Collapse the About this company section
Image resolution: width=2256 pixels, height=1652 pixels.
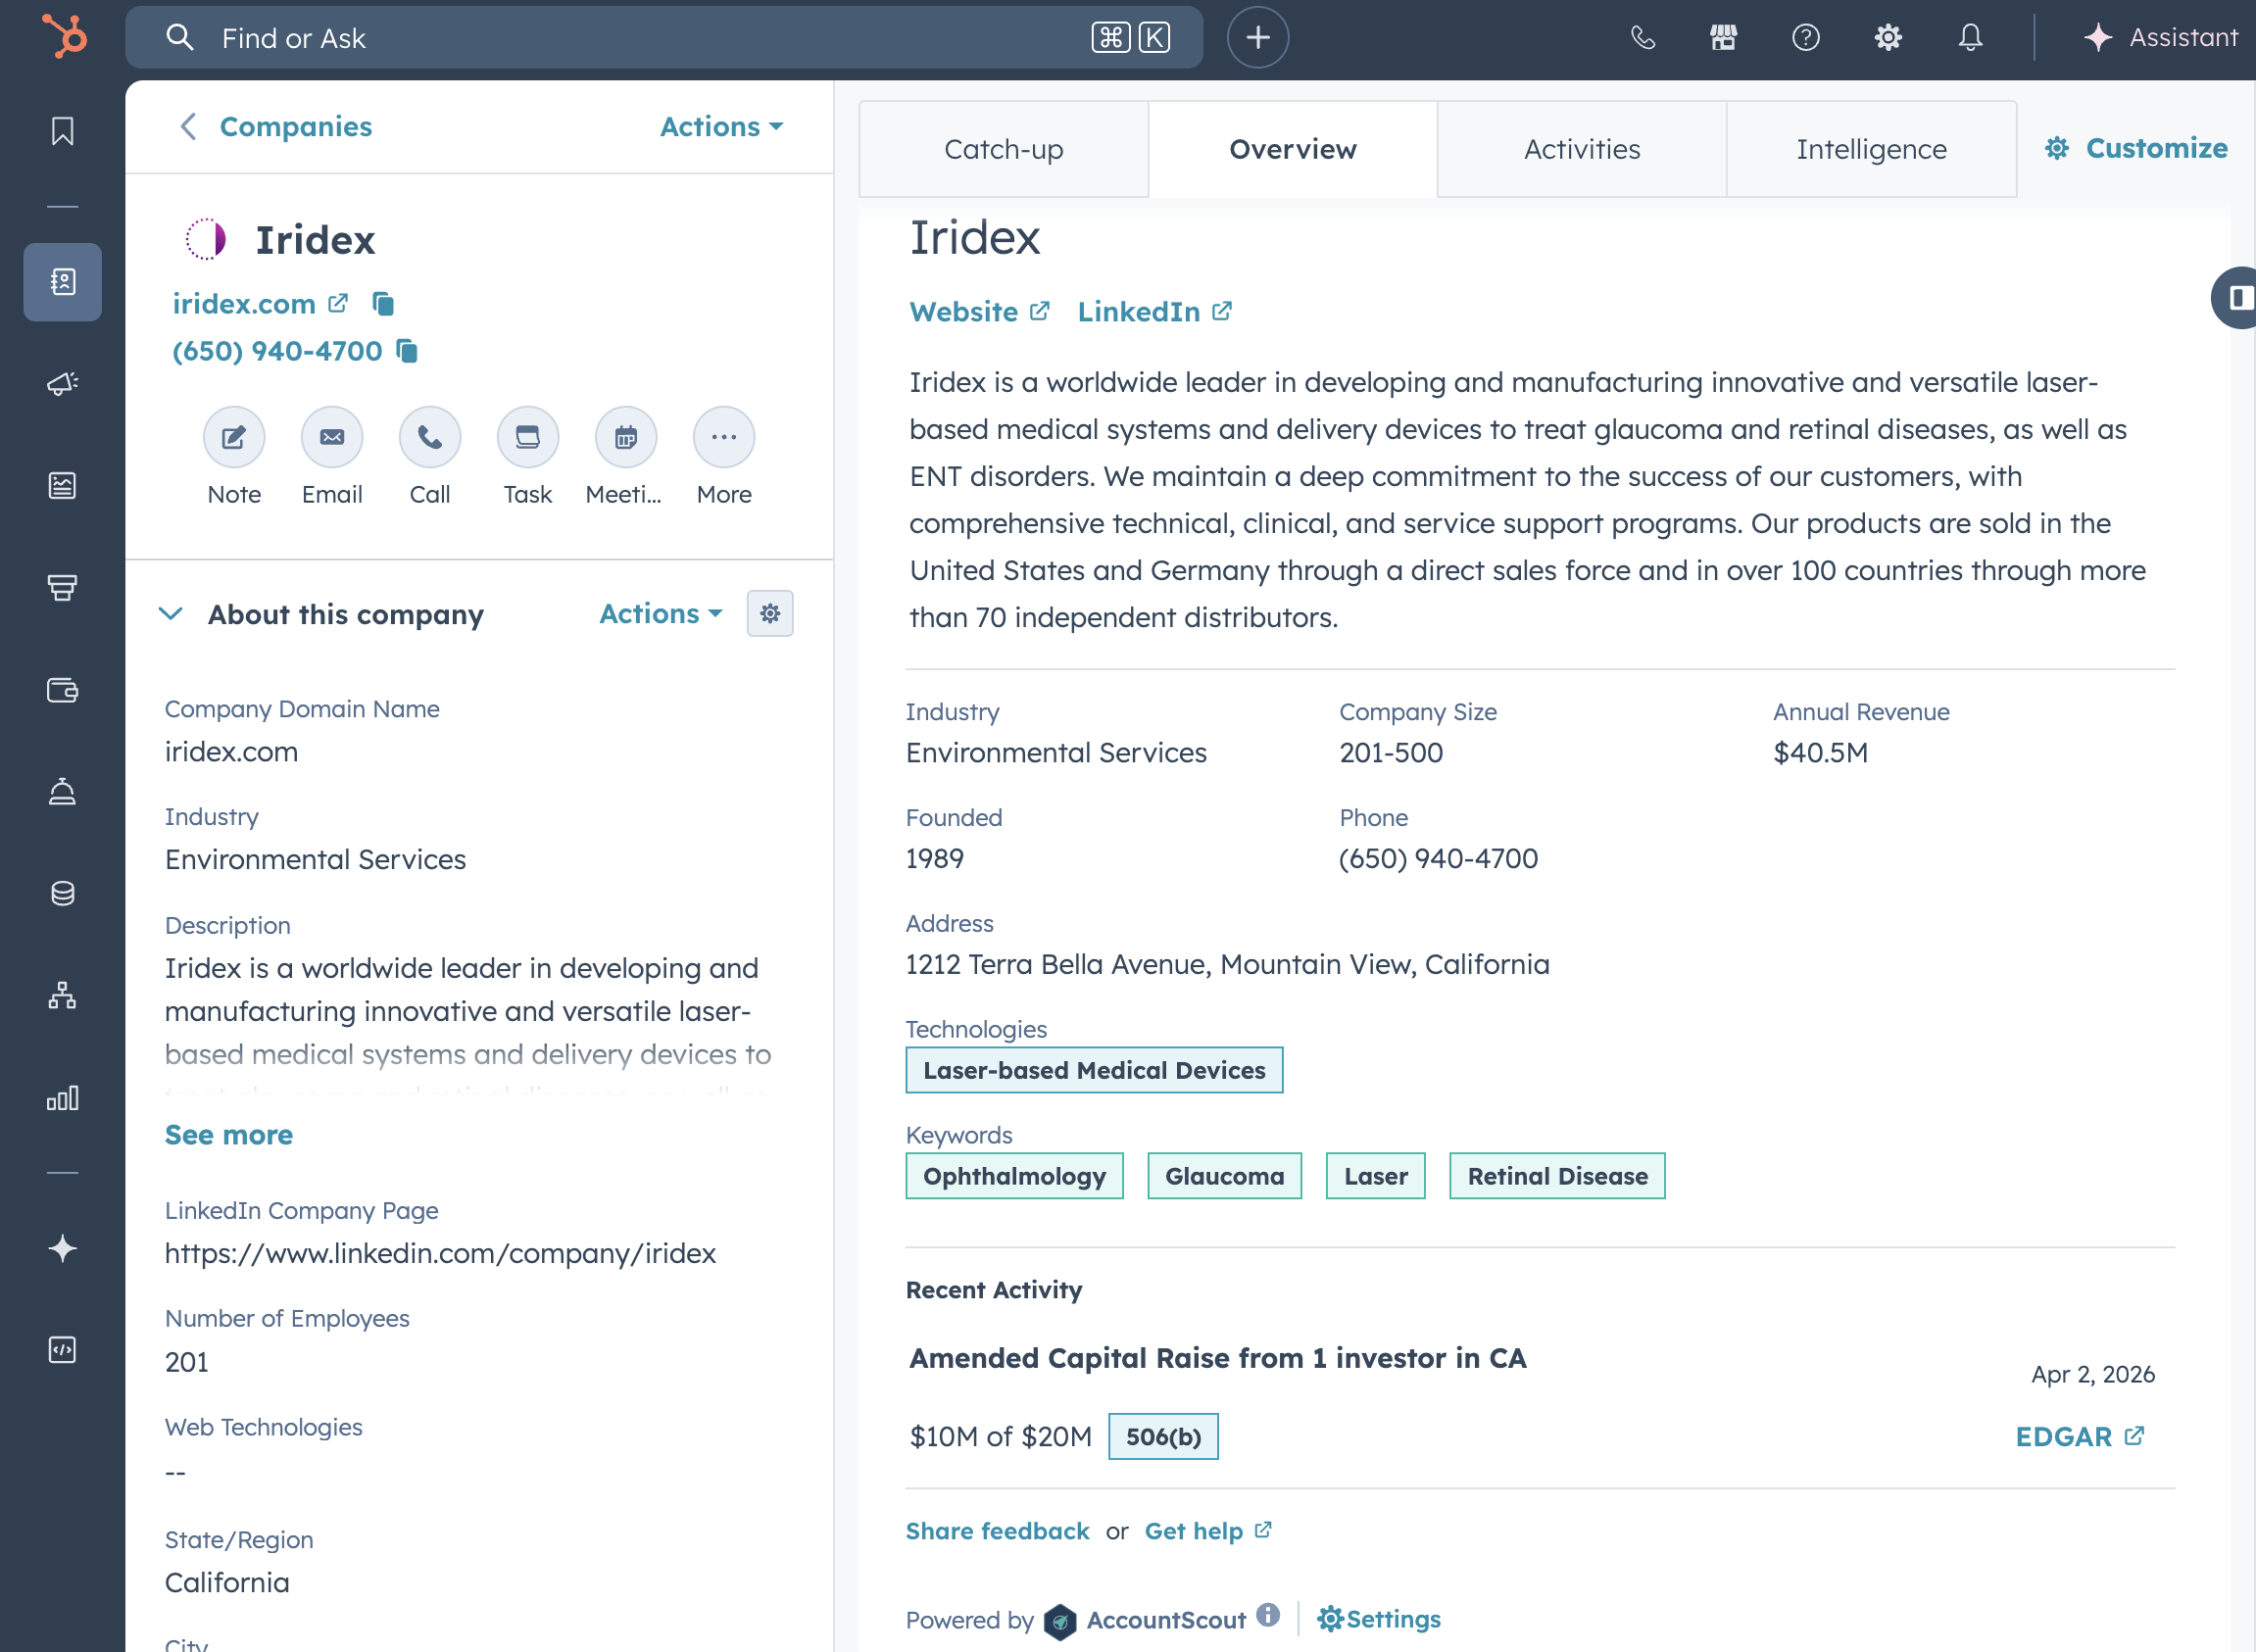[x=171, y=614]
